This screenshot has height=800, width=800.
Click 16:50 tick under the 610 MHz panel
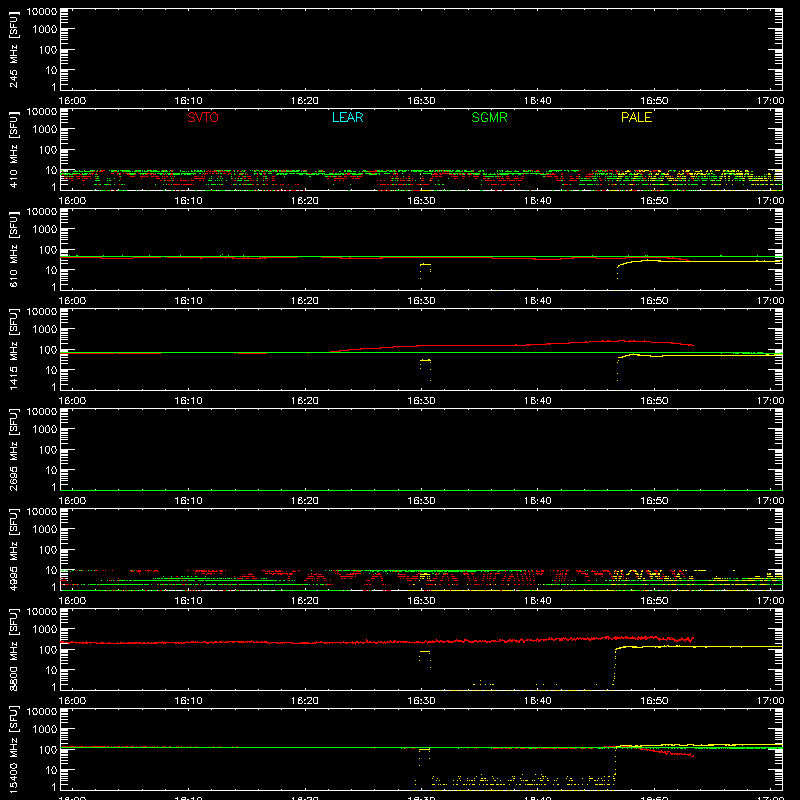tap(654, 301)
